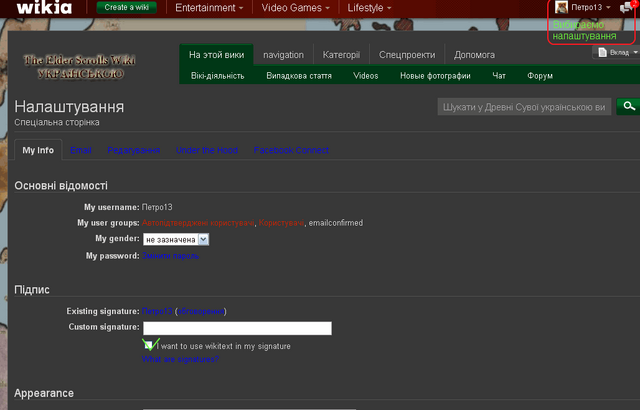Viewport: 640px width, 410px height.
Task: Focus the Custom signature text field
Action: click(x=237, y=328)
